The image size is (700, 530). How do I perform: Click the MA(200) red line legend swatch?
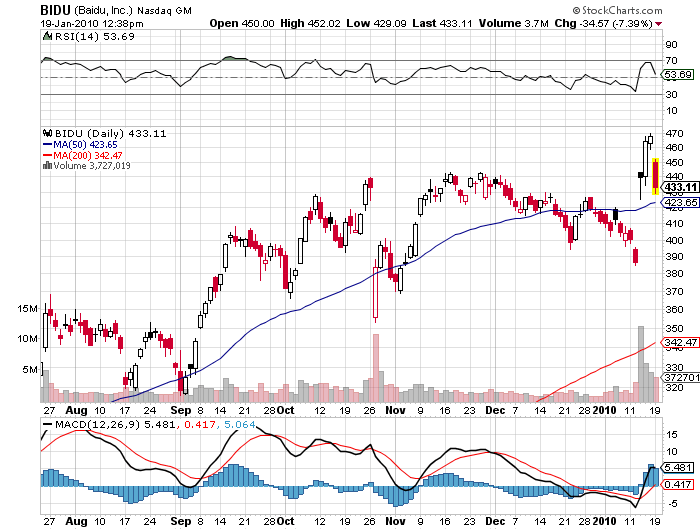47,155
